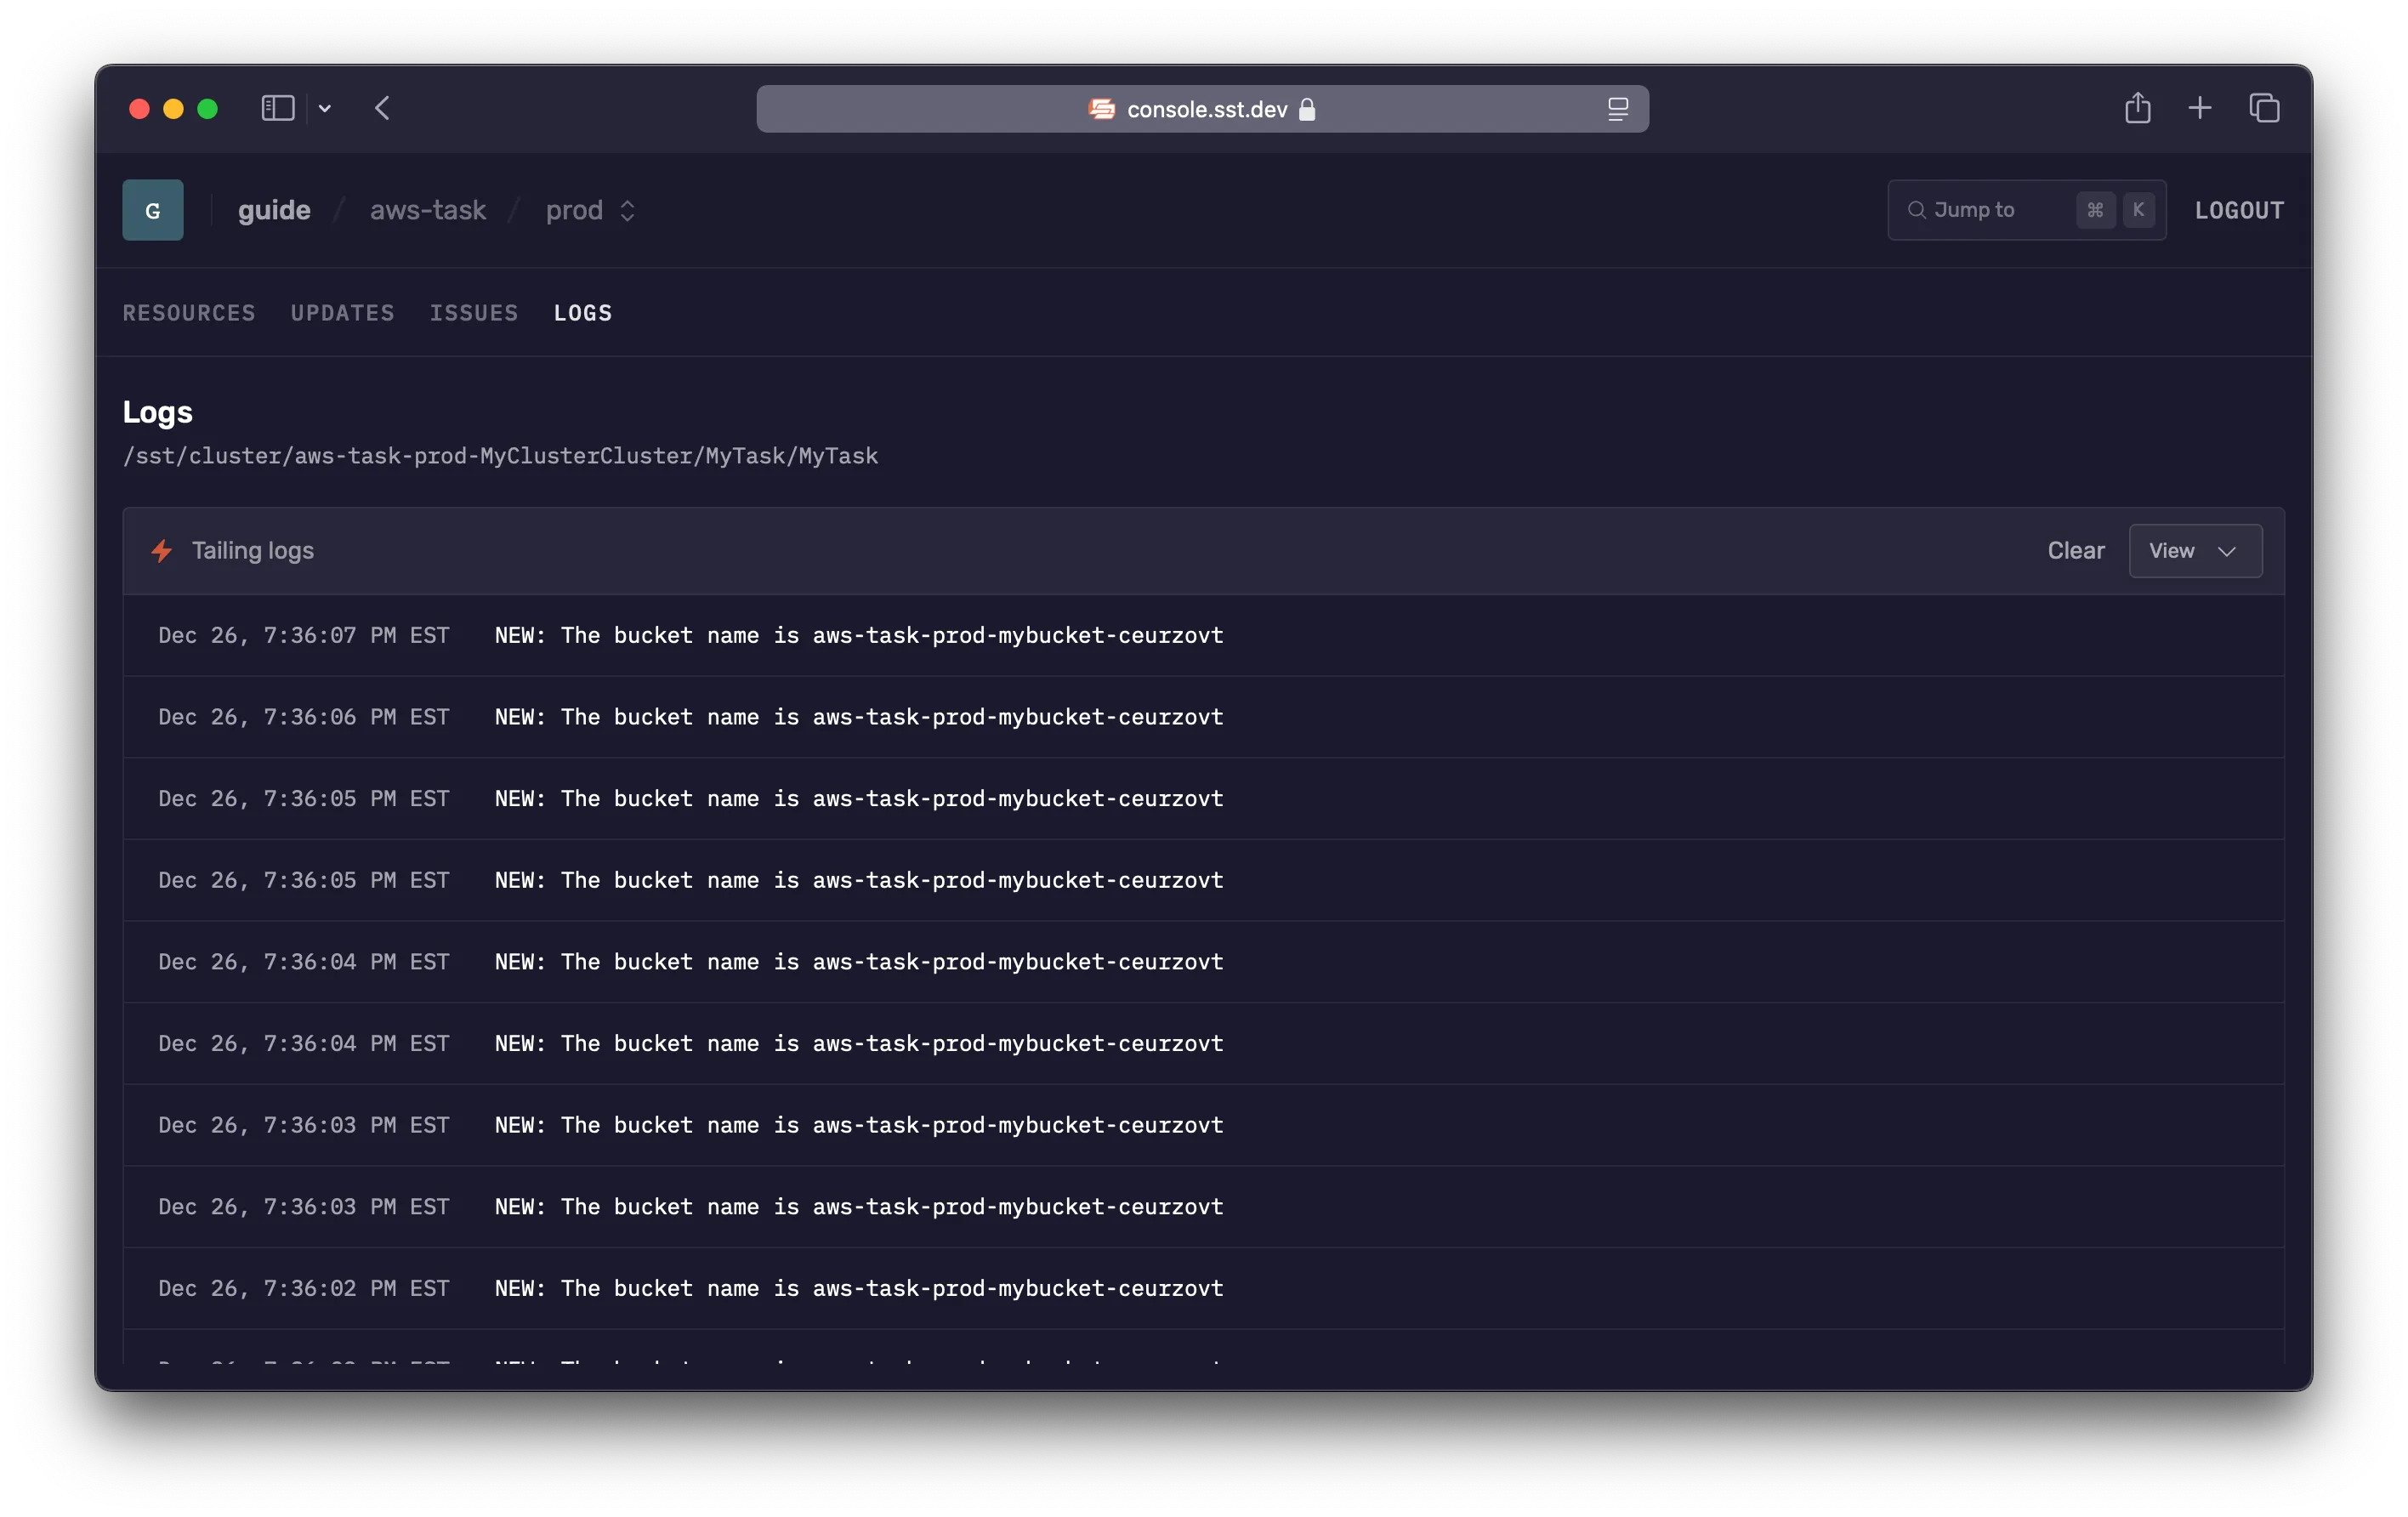2408x1517 pixels.
Task: Click the SST logo in the address bar
Action: click(x=1100, y=109)
